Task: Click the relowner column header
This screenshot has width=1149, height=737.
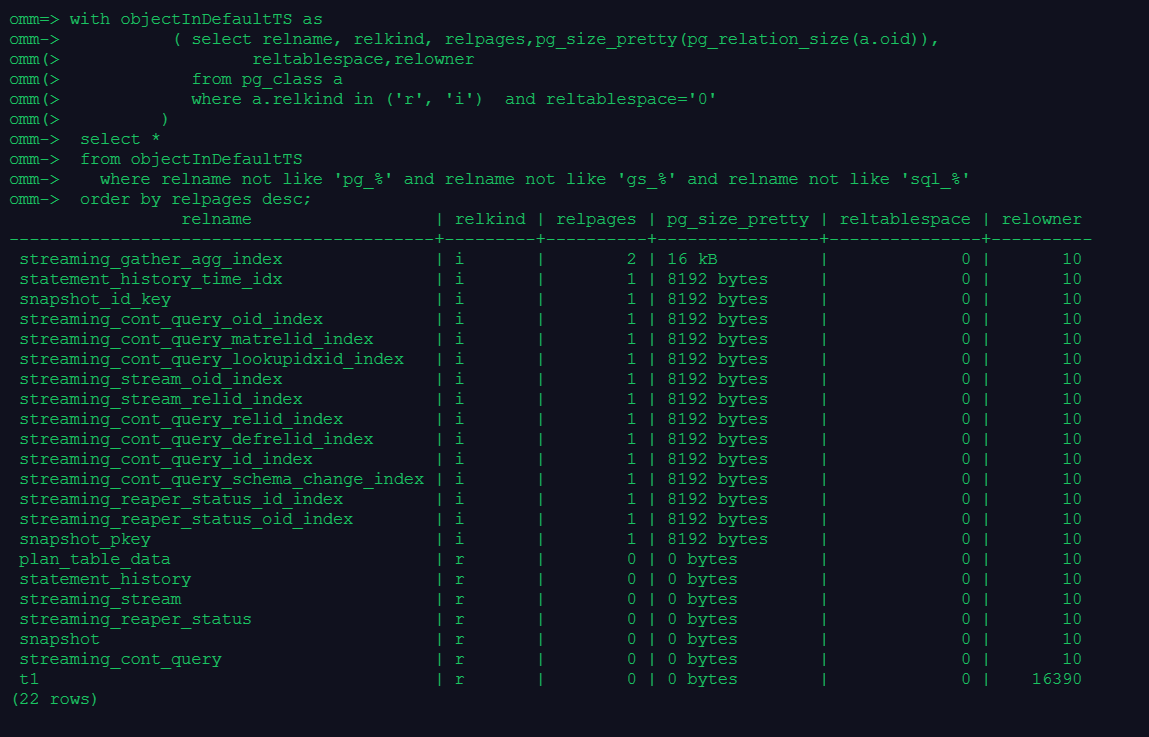Action: coord(1041,219)
